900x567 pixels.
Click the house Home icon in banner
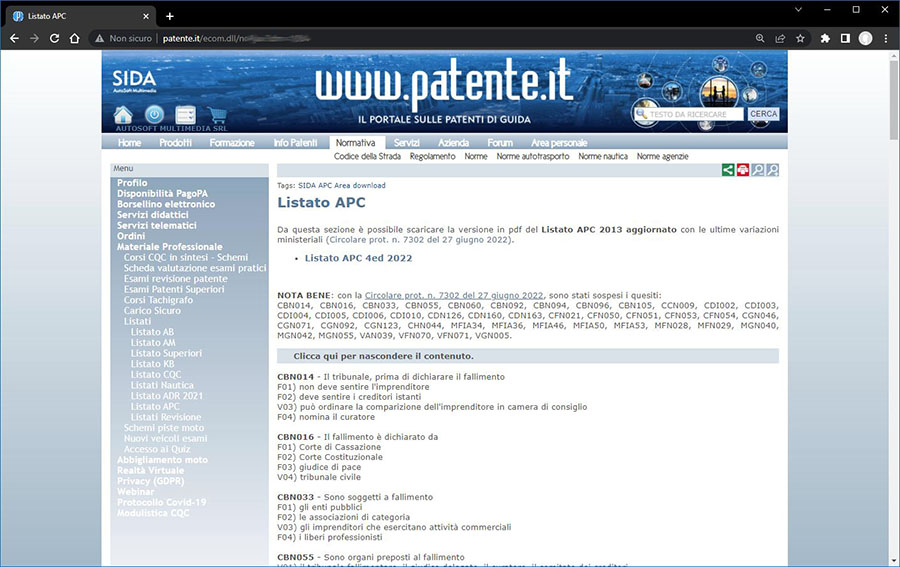(x=123, y=114)
